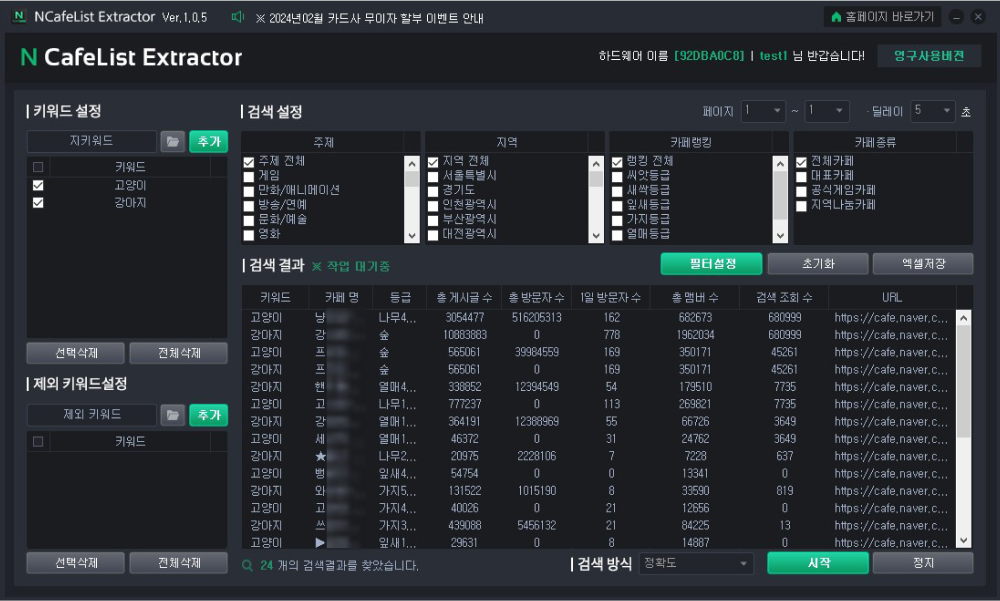Sort results by 총 게시글 수 column
The height and width of the screenshot is (601, 1000).
pyautogui.click(x=464, y=297)
